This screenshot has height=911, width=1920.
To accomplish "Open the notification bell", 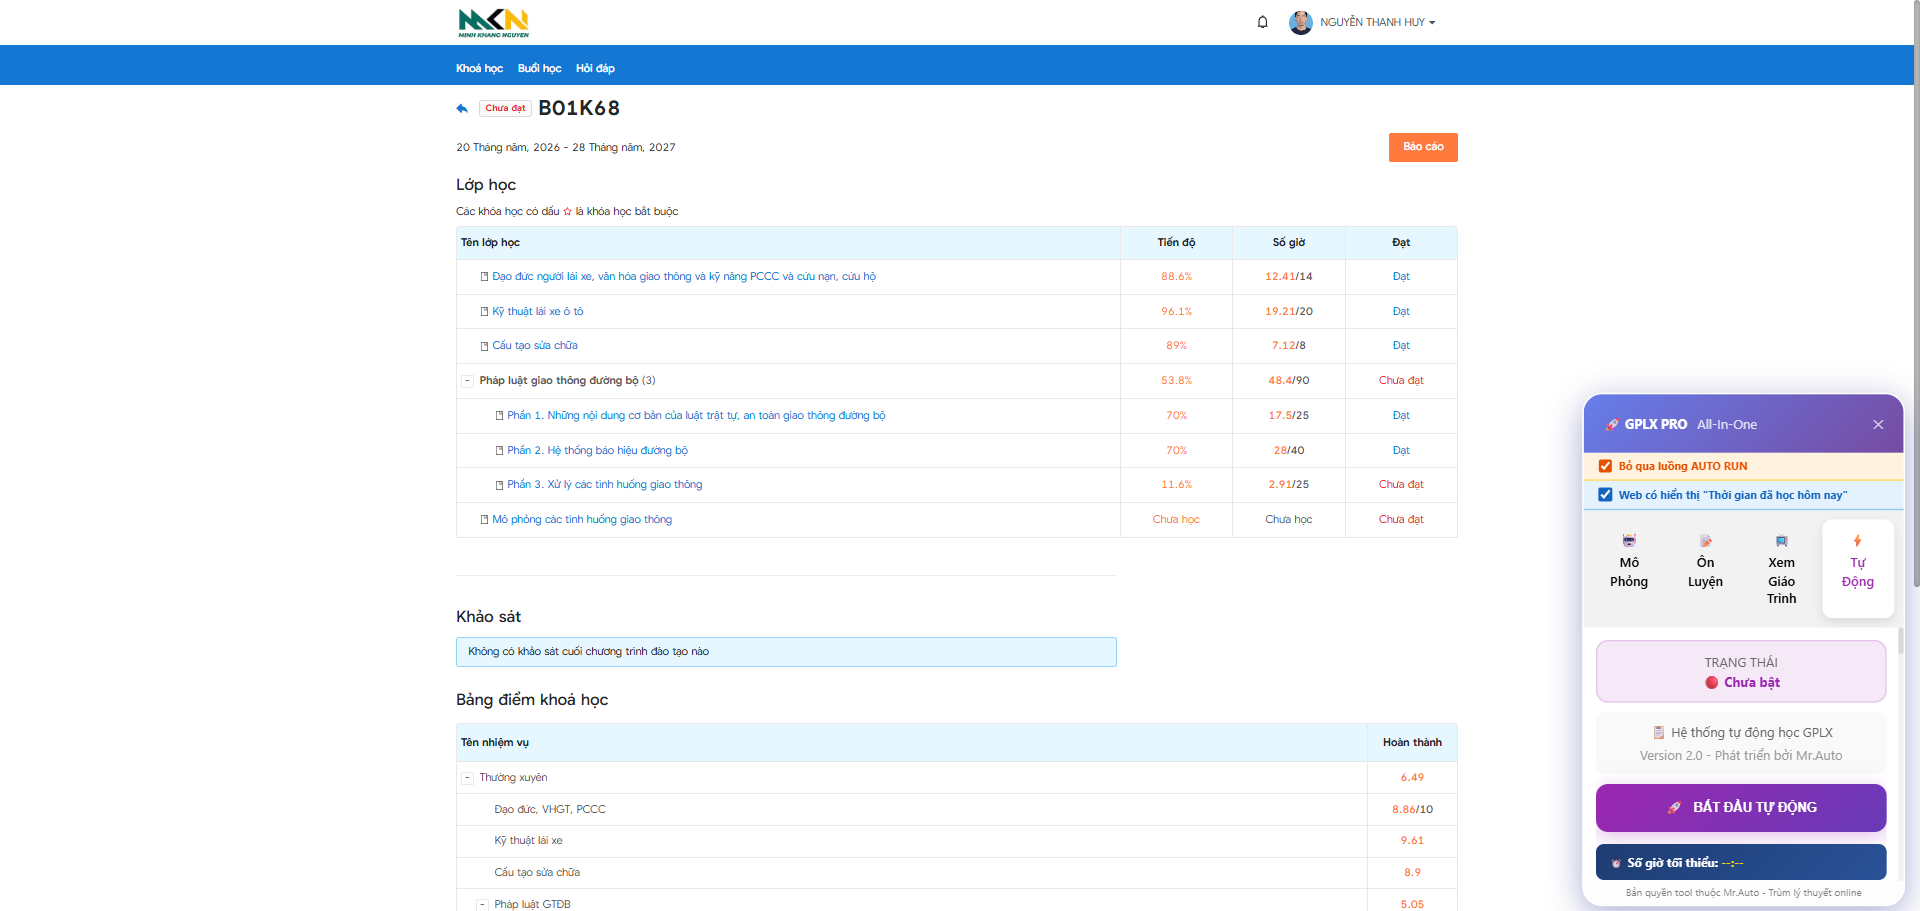I will [x=1263, y=22].
